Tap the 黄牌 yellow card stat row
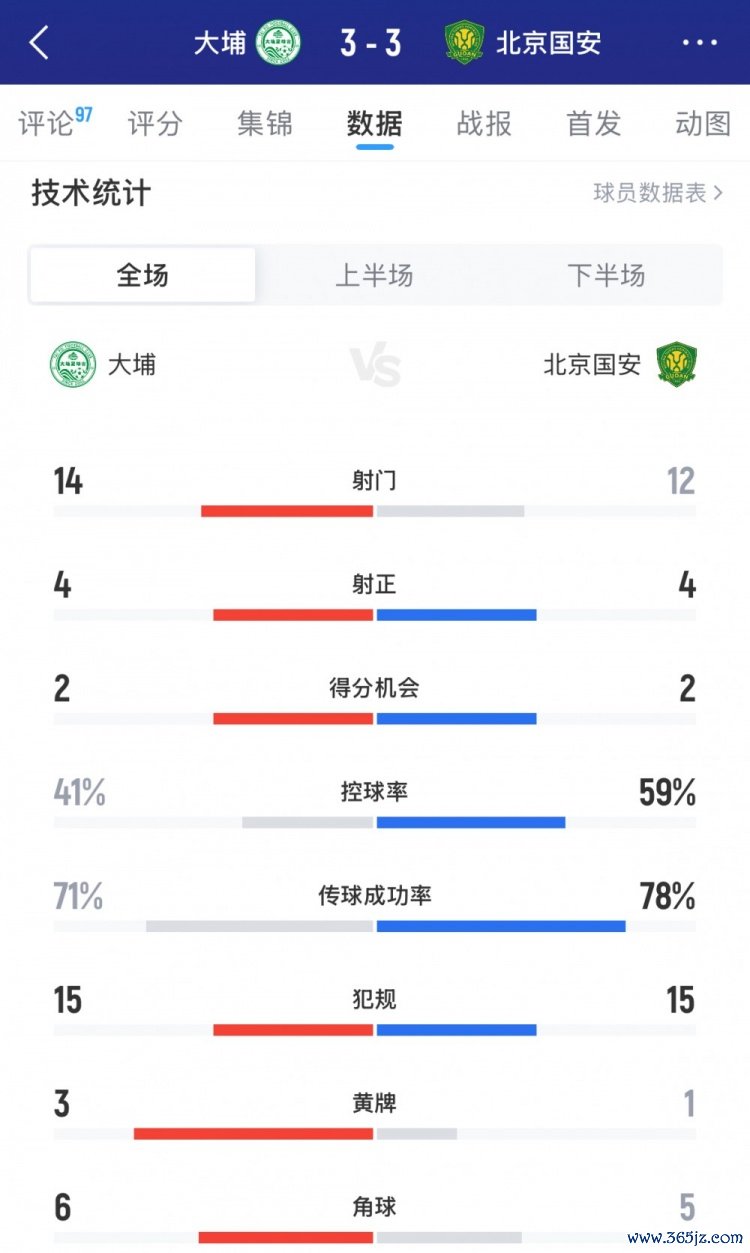This screenshot has height=1253, width=750. pyautogui.click(x=375, y=1117)
